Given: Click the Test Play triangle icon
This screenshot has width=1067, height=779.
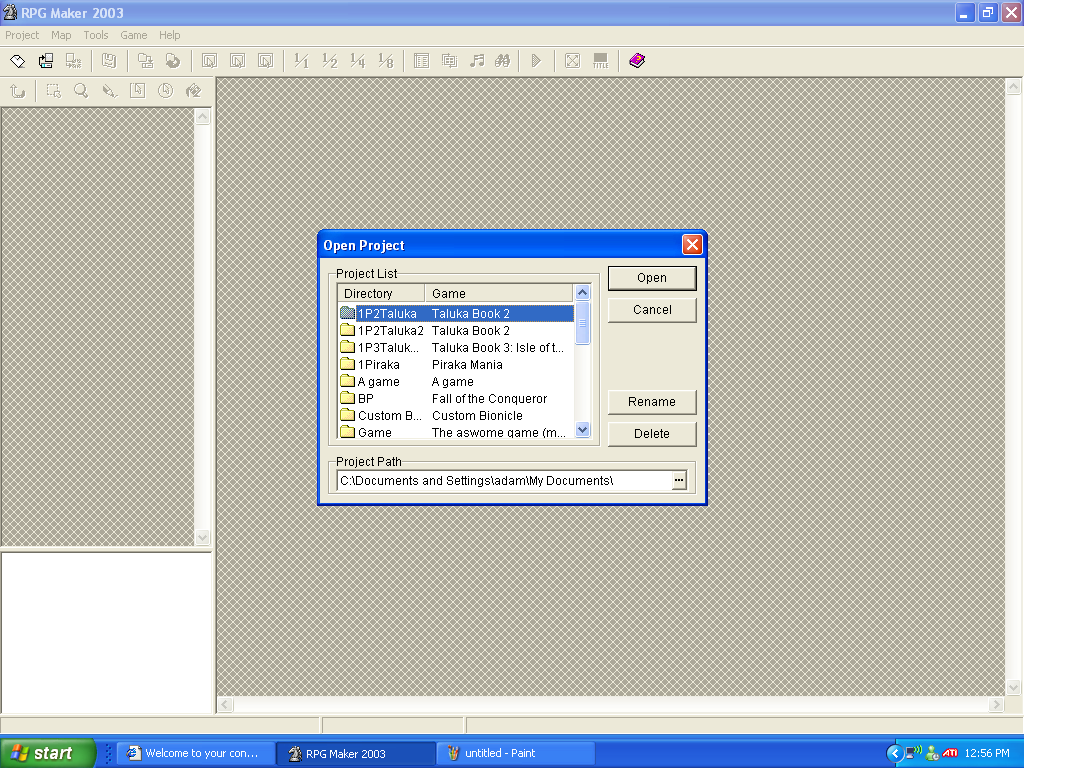Looking at the screenshot, I should click(x=536, y=61).
